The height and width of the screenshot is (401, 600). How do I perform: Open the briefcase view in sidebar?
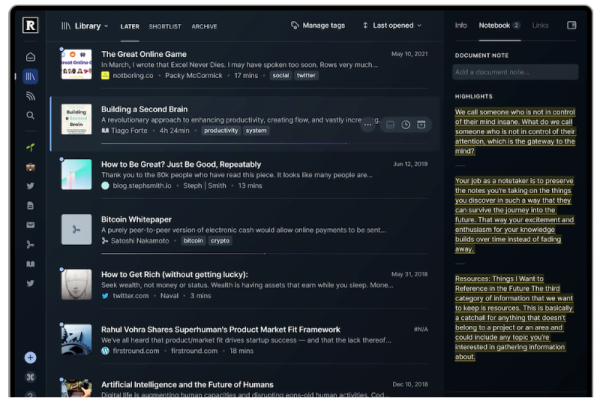[x=31, y=167]
